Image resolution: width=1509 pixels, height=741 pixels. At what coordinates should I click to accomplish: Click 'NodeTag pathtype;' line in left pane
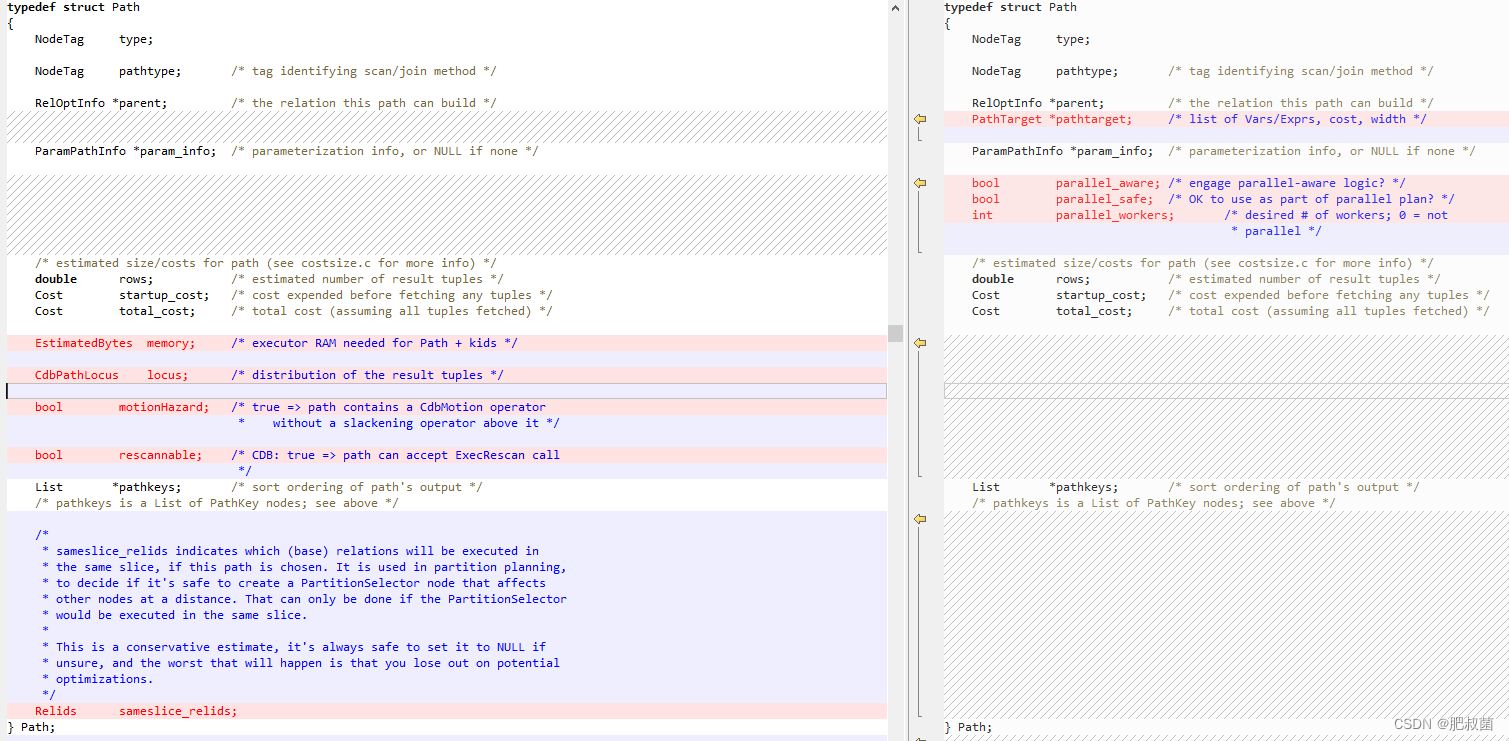(x=265, y=71)
